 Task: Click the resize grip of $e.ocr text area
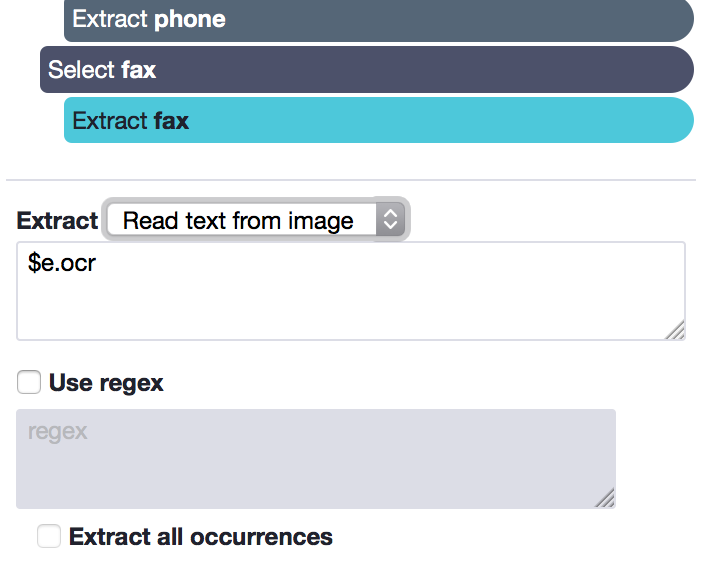click(675, 330)
